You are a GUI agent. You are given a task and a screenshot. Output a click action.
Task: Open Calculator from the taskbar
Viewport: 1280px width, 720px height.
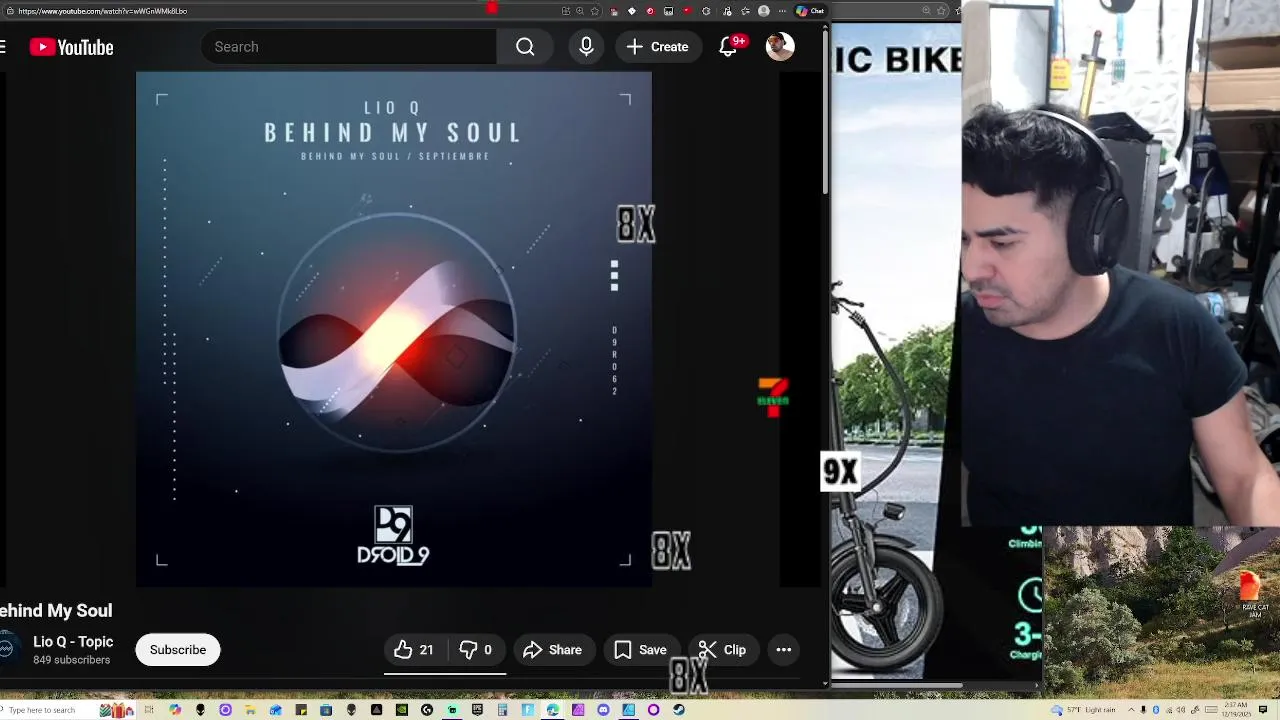[503, 710]
